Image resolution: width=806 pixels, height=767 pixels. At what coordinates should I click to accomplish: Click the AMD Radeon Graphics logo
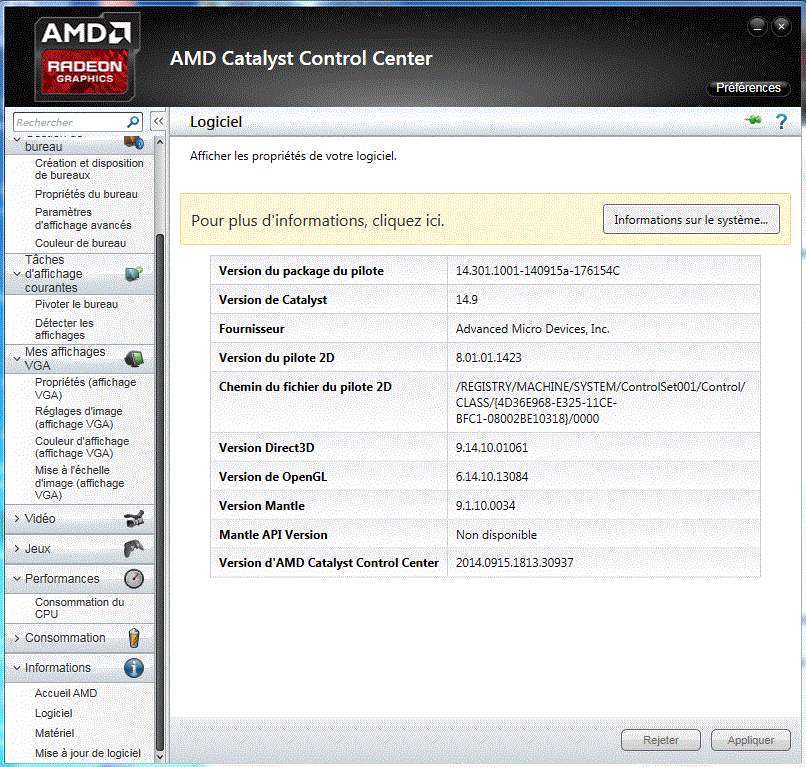tap(85, 55)
